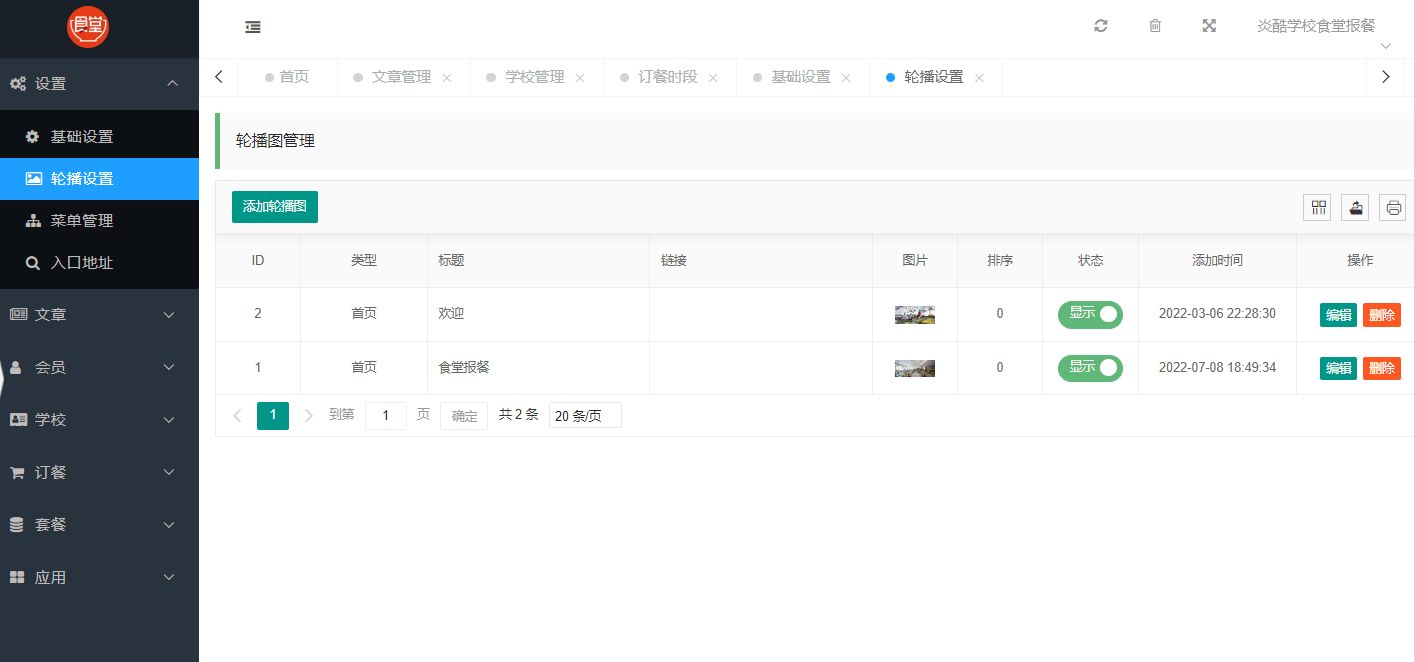Close the 轮播设置 tab
Image resolution: width=1414 pixels, height=662 pixels.
(979, 78)
